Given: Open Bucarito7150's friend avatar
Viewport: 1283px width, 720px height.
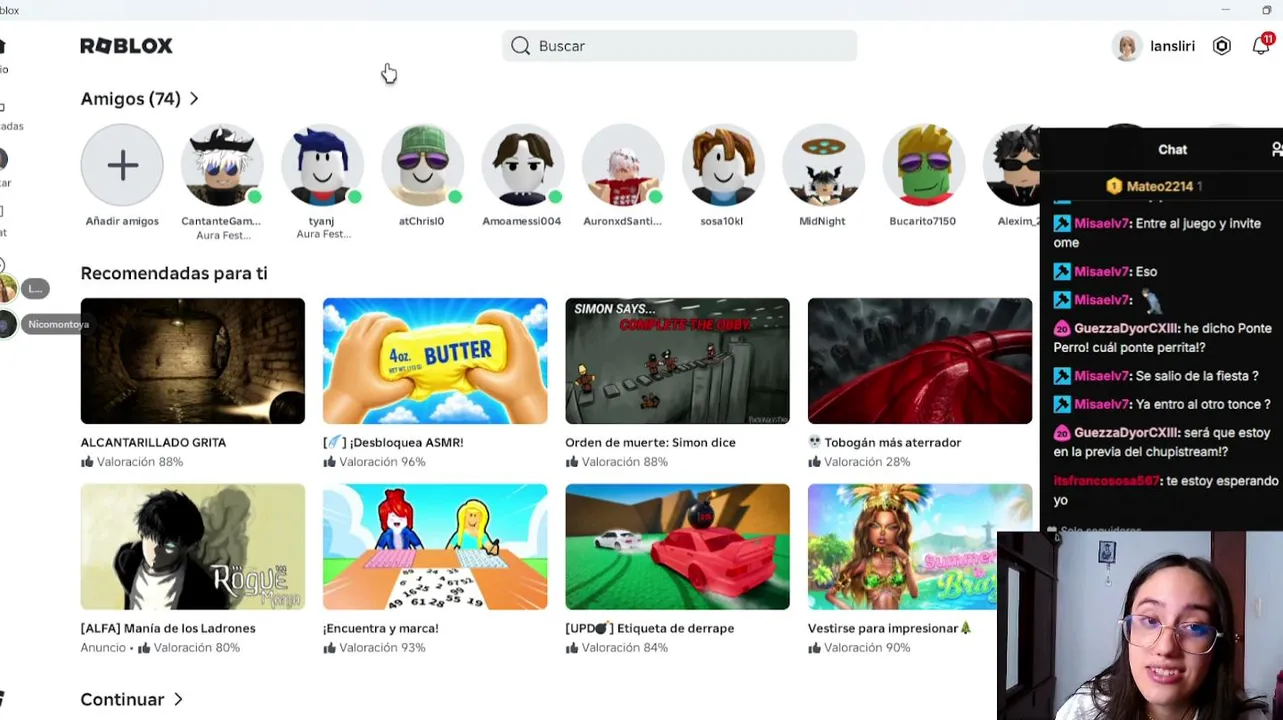Looking at the screenshot, I should click(923, 165).
